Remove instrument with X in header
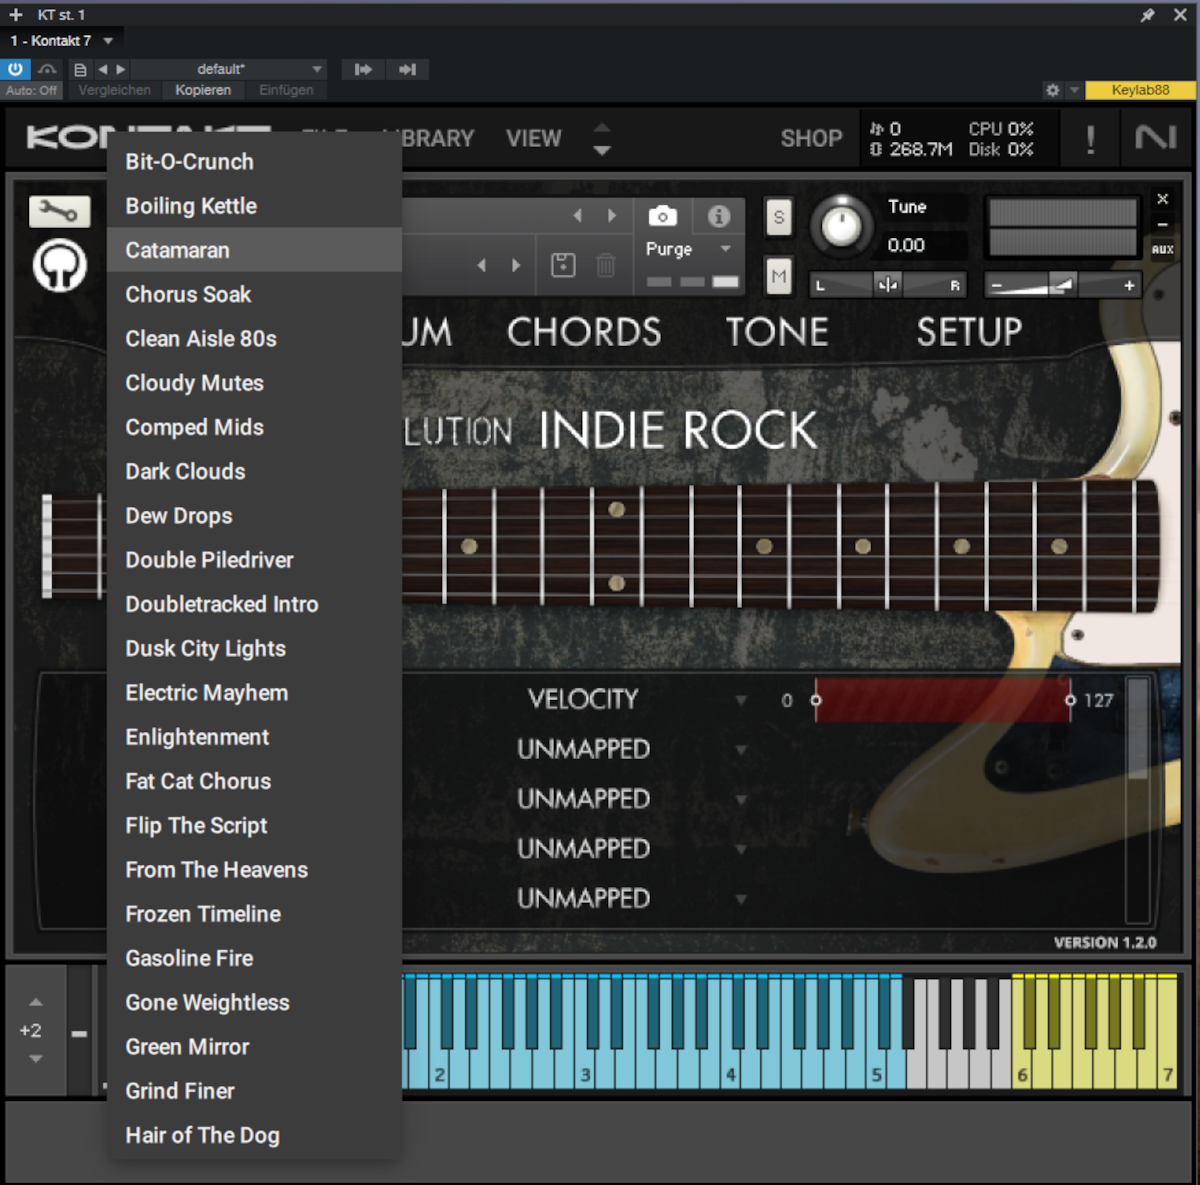 click(1162, 199)
